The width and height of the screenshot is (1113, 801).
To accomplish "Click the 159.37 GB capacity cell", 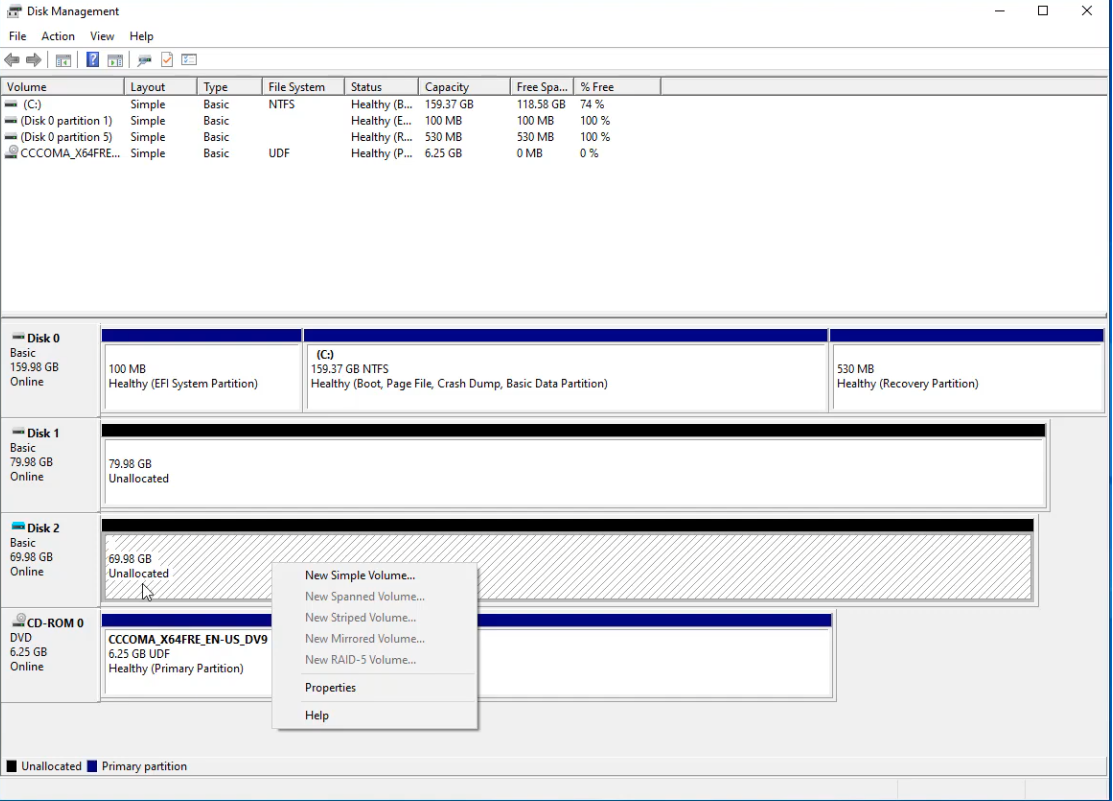I will (449, 104).
